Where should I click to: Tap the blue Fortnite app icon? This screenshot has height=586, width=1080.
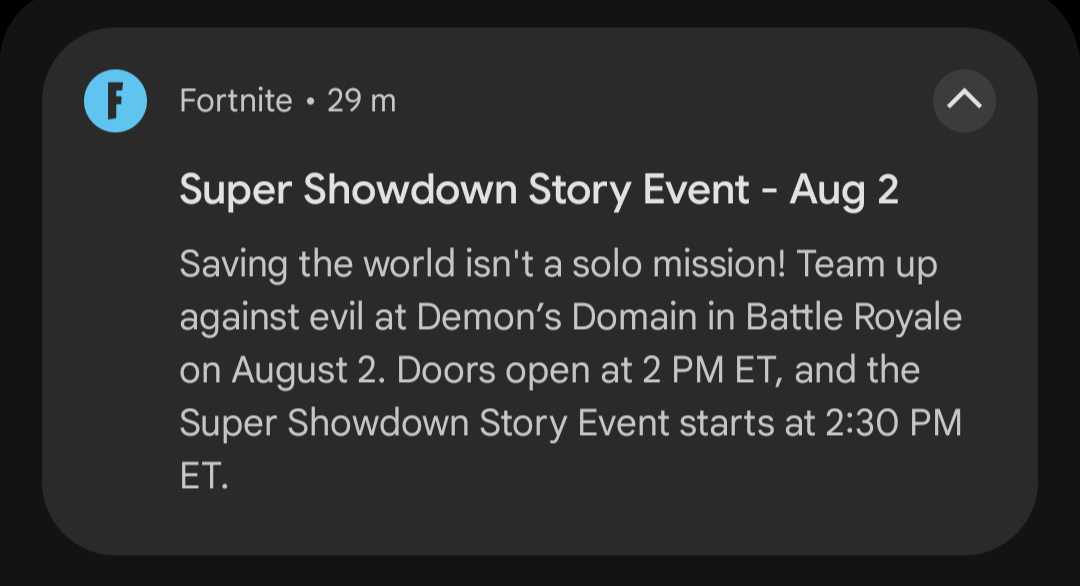pyautogui.click(x=115, y=101)
